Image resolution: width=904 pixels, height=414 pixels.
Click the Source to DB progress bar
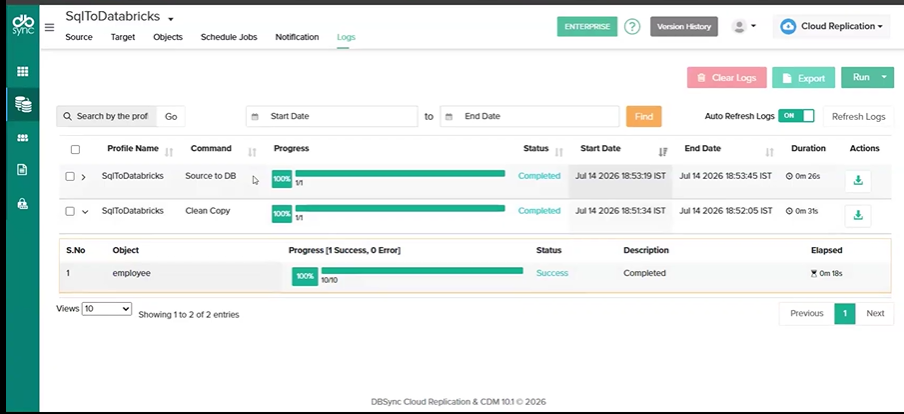tap(400, 174)
